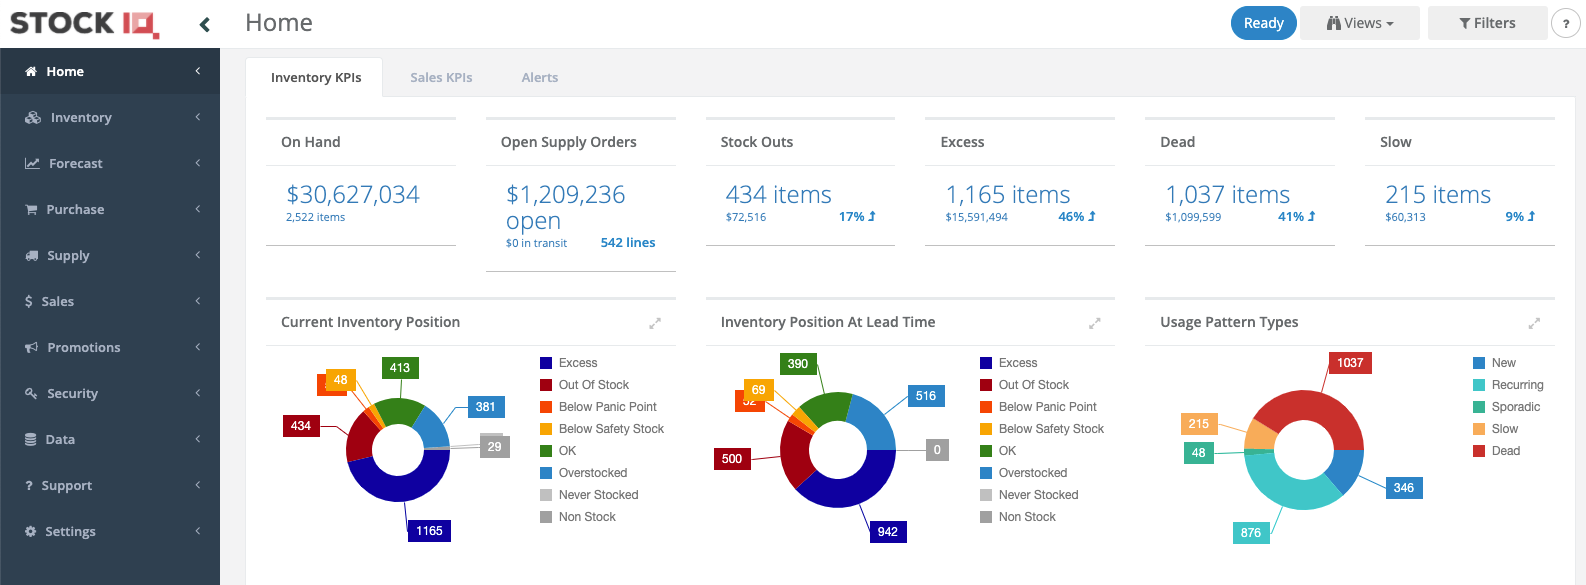Click the Supply truck icon in sidebar
The image size is (1586, 585).
(32, 255)
